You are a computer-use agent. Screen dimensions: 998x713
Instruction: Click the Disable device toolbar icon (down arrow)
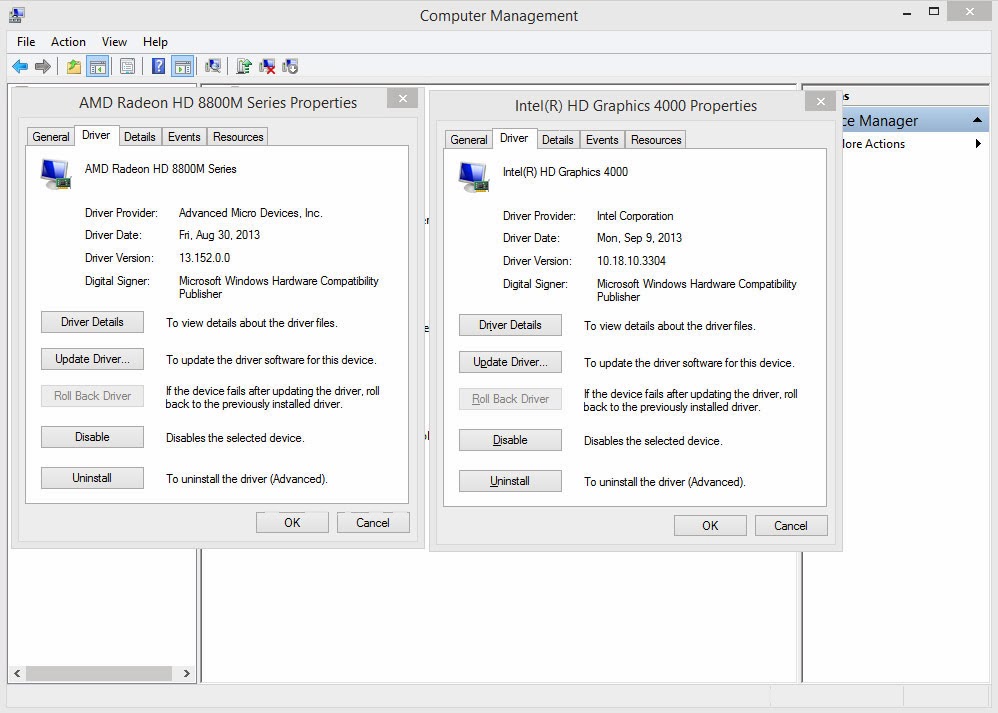point(290,66)
